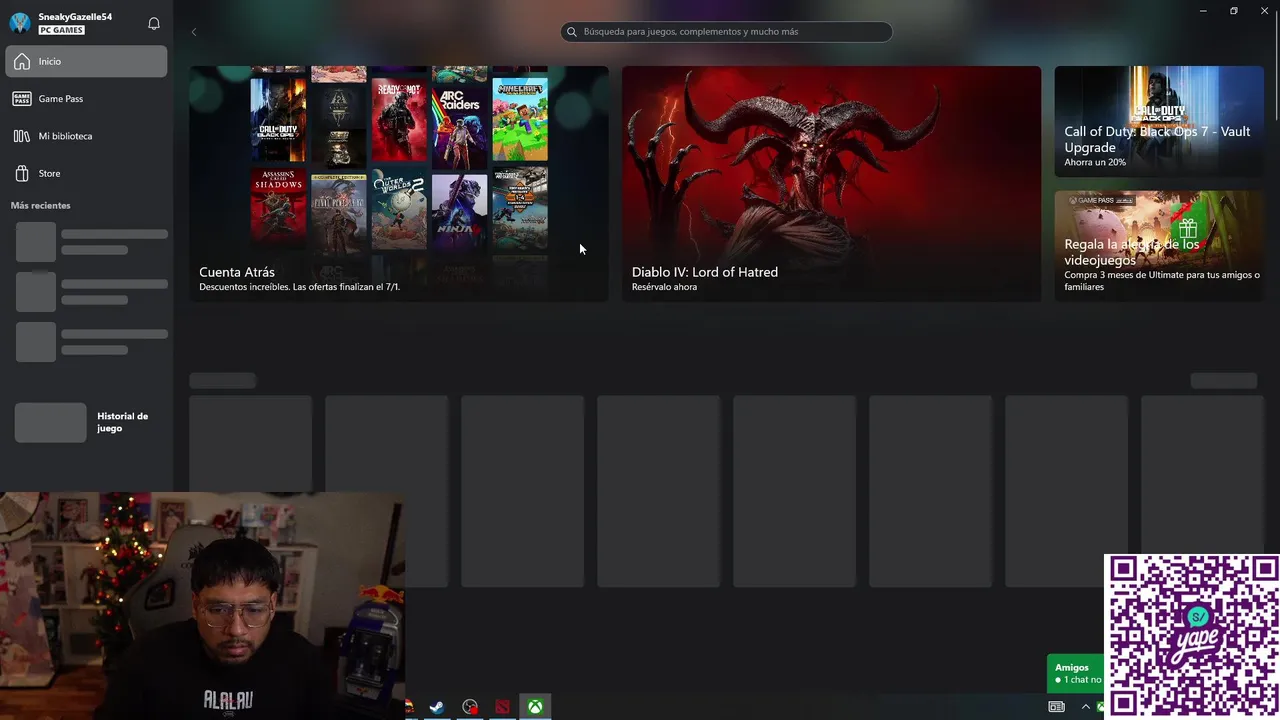Minimize the Xbox app window
1280x720 pixels.
coord(1203,11)
